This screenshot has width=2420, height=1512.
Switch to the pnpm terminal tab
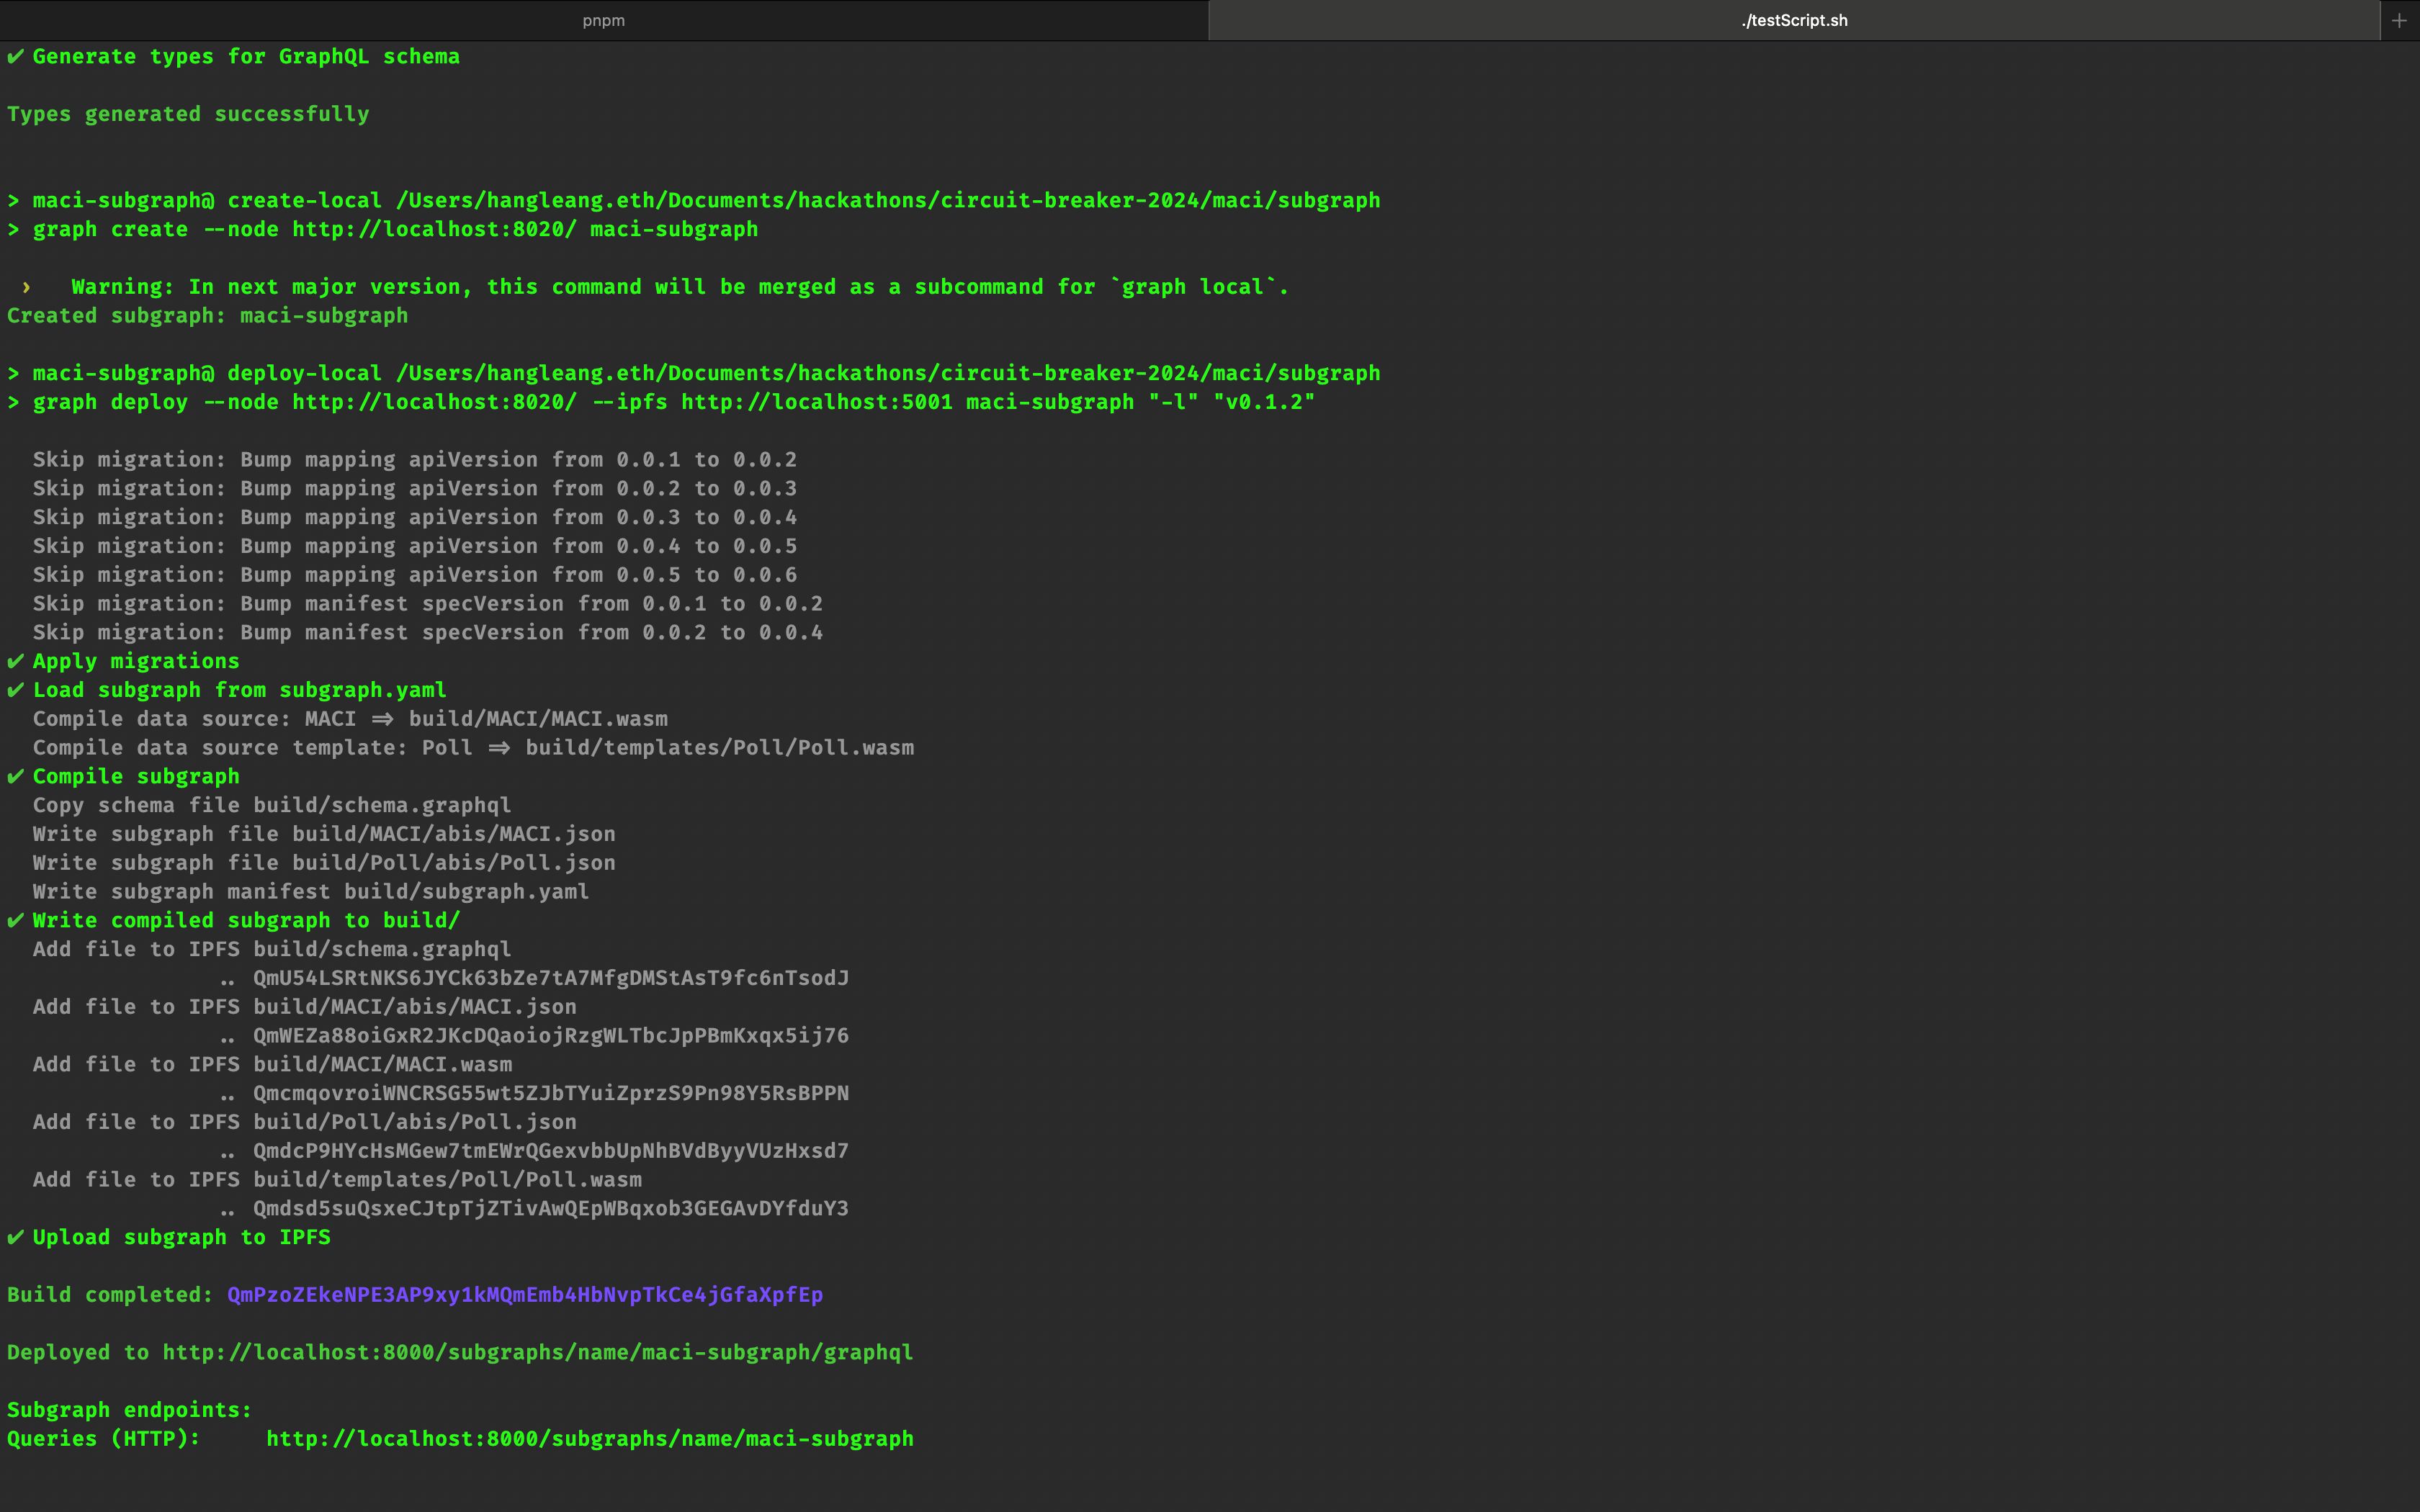click(604, 20)
